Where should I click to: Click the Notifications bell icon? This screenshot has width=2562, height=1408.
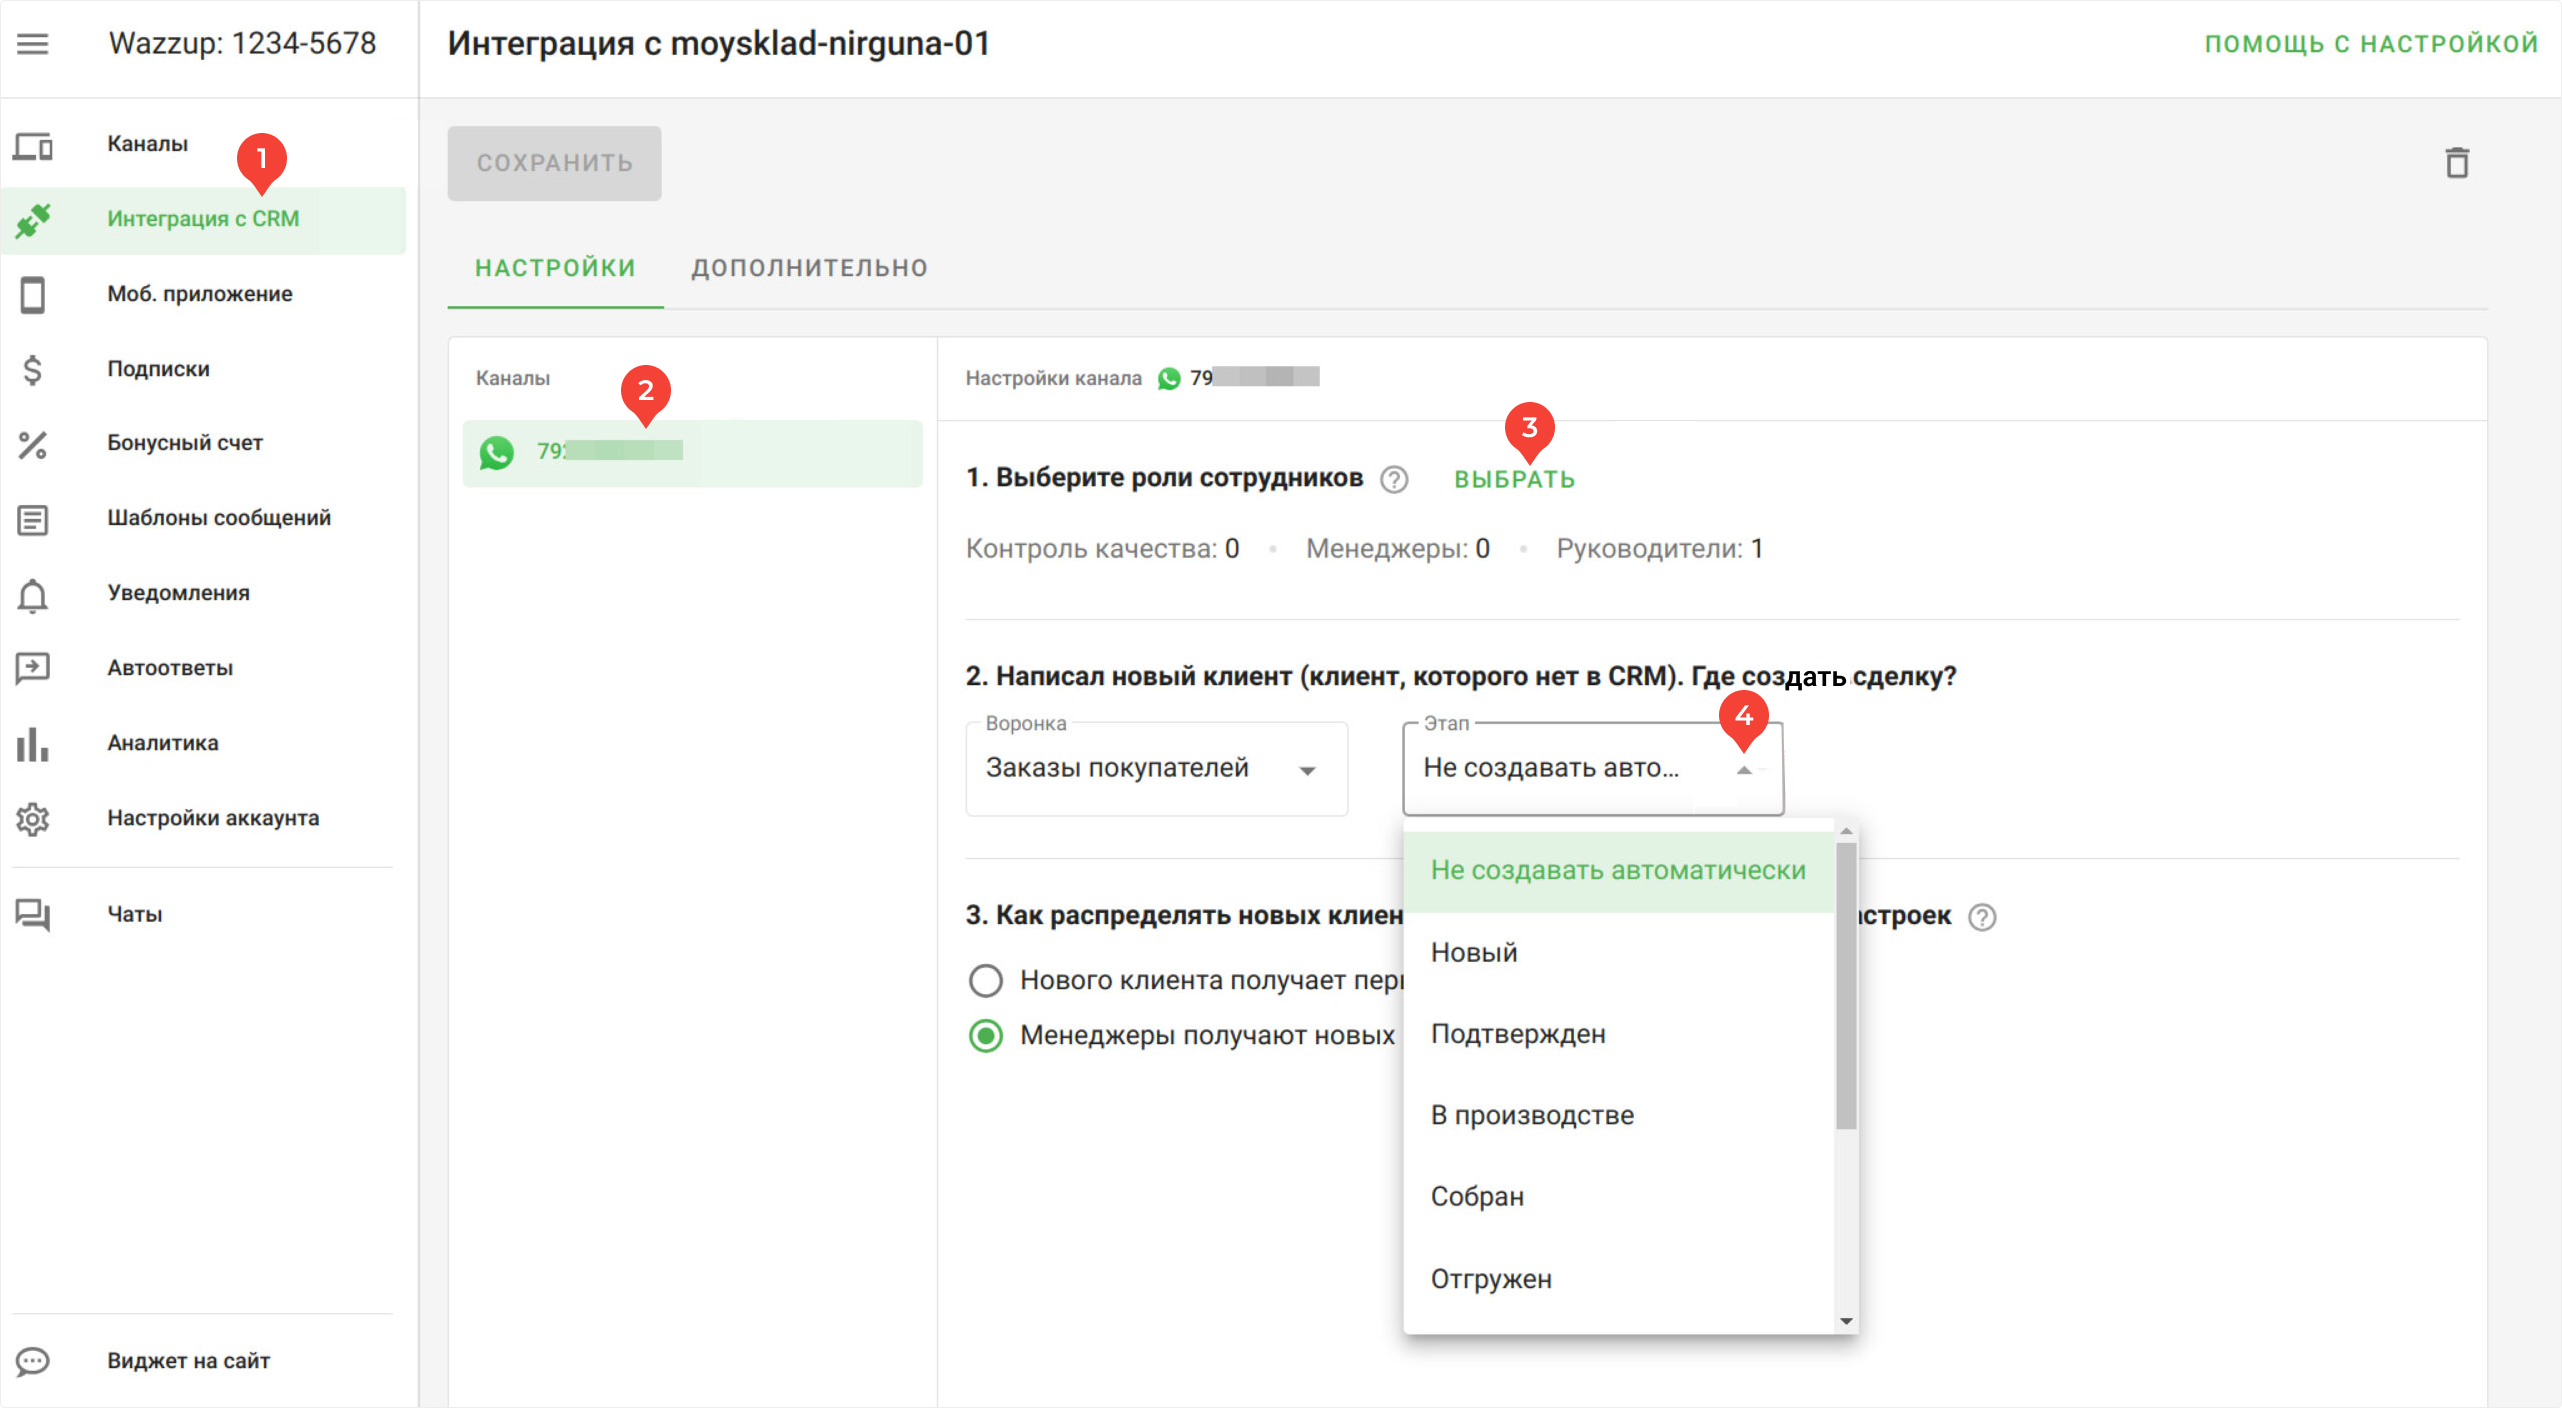(32, 594)
